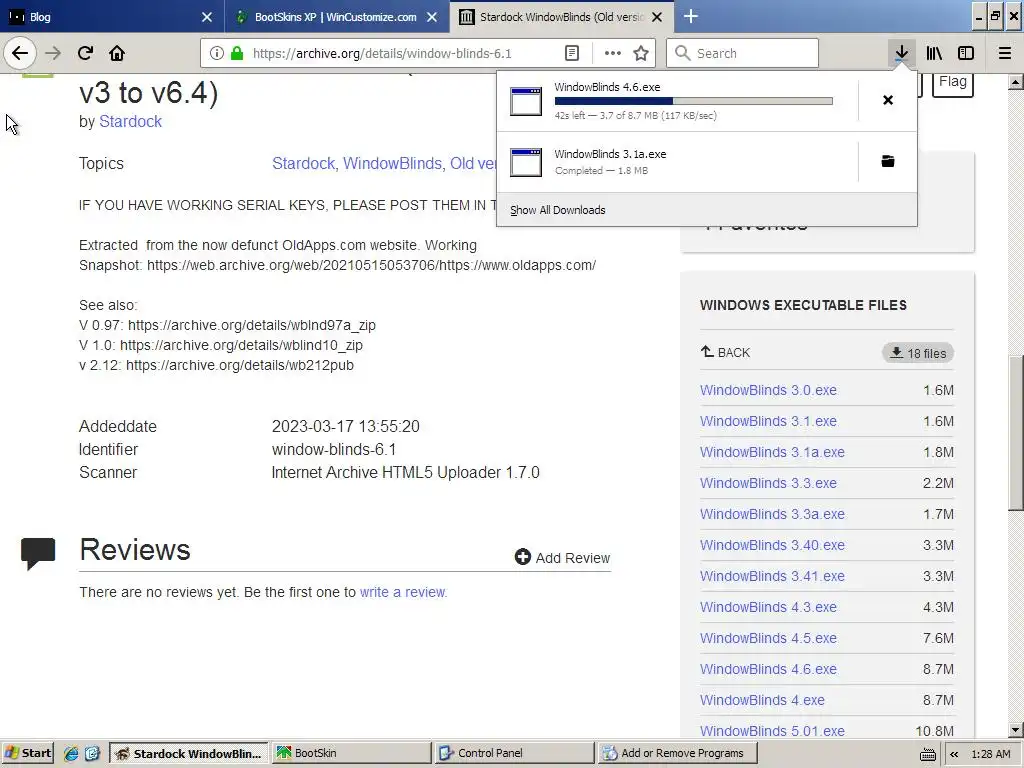Click the Add Review plus icon
This screenshot has width=1024, height=768.
point(522,557)
